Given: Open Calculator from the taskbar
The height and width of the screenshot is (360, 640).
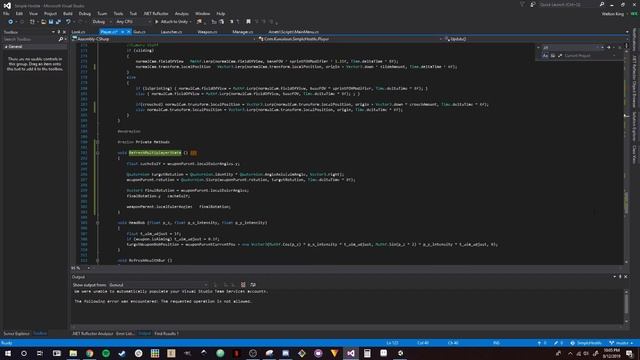Looking at the screenshot, I should [367, 353].
